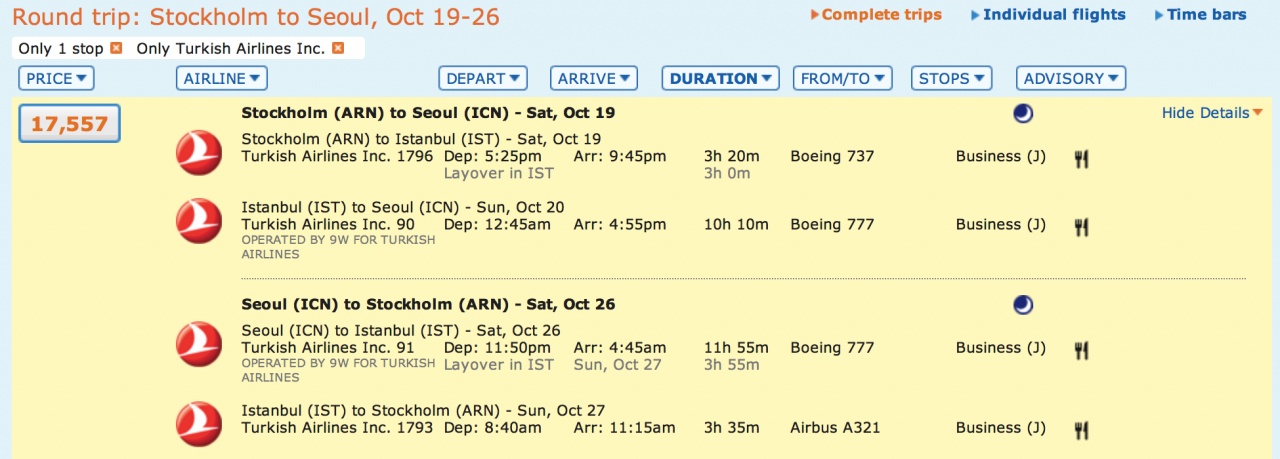Remove the 'Only 1 stop' filter
The image size is (1280, 459).
point(116,48)
